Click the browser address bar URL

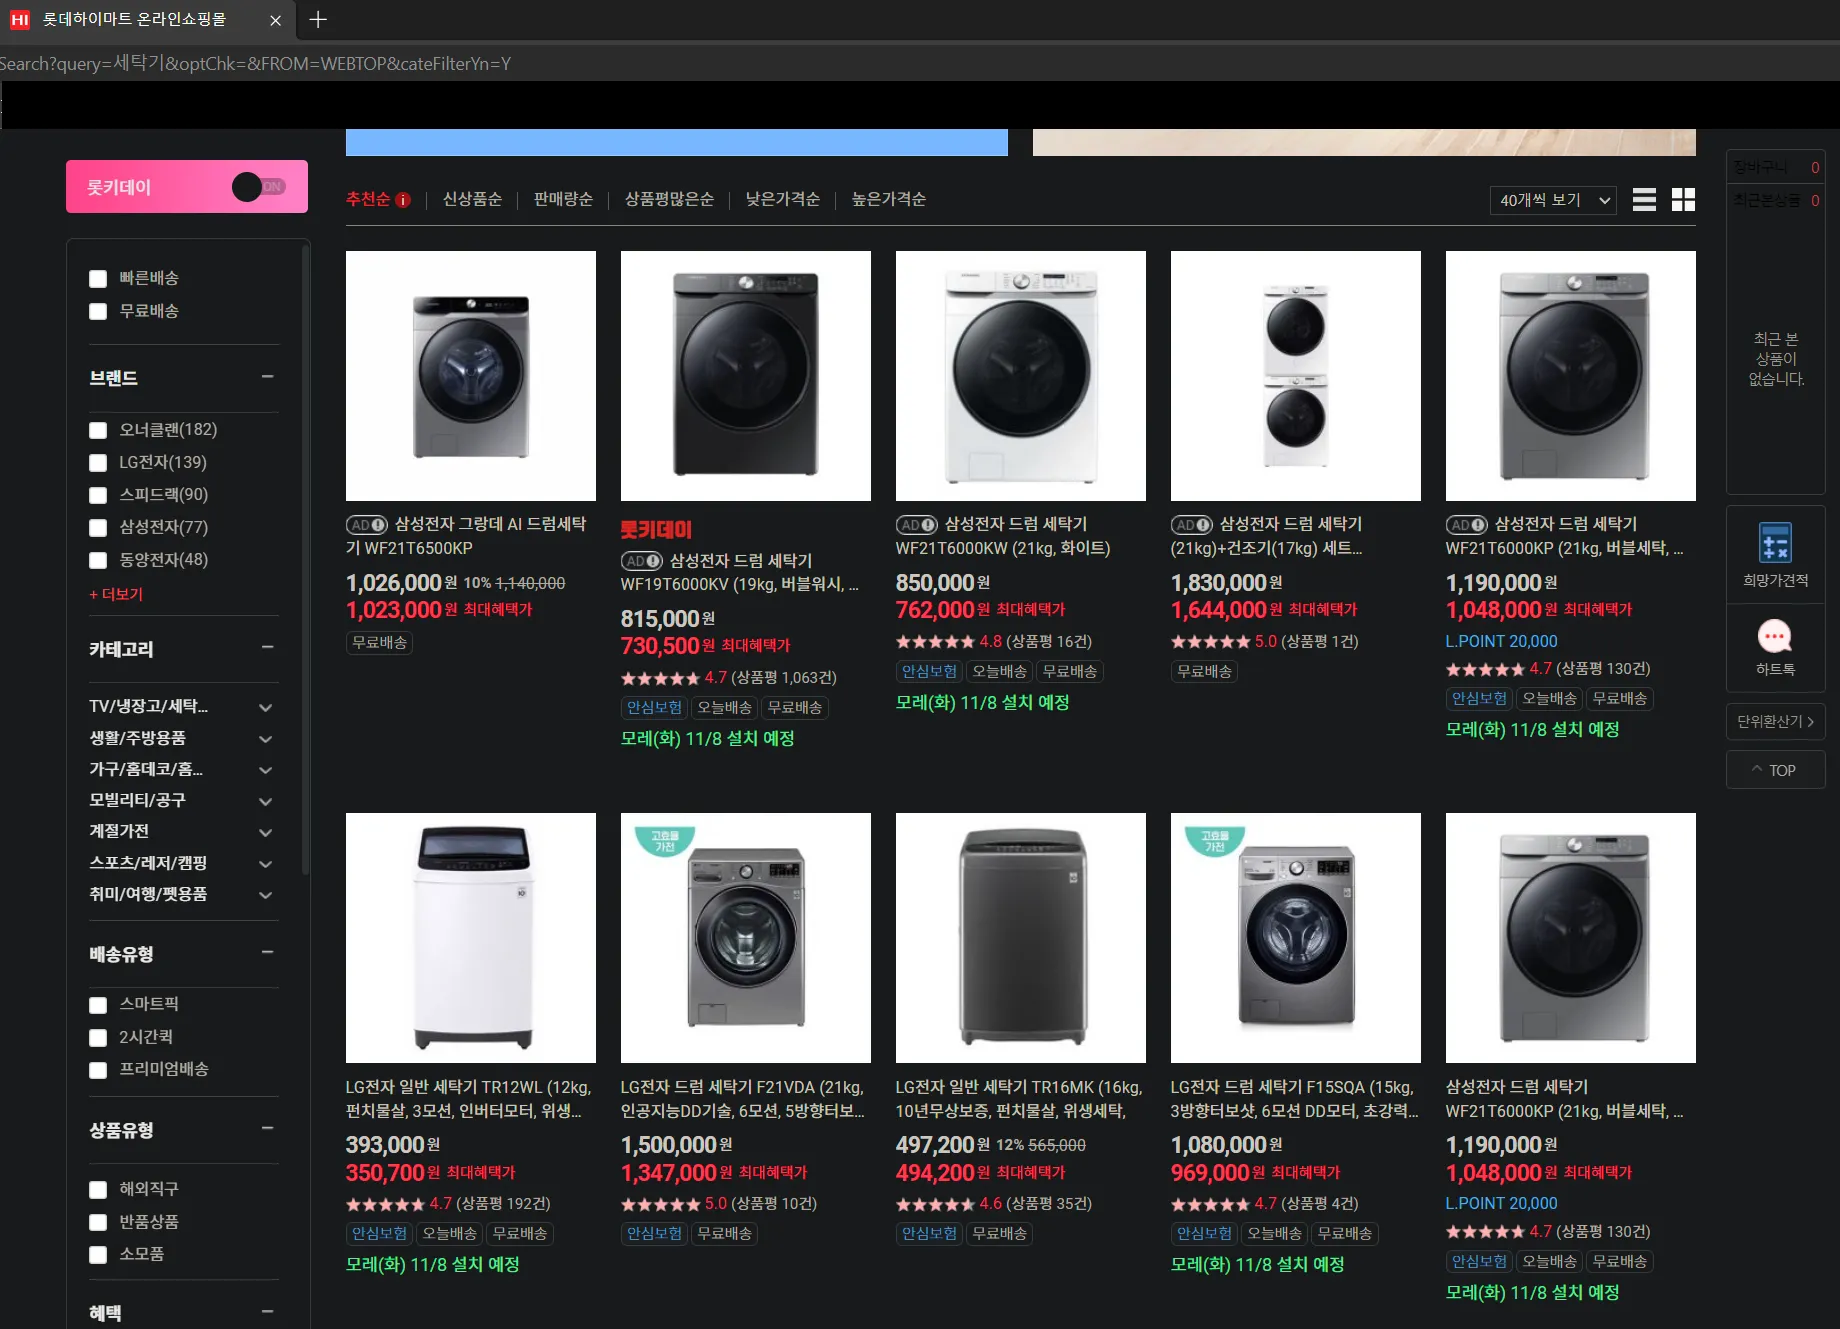coord(256,63)
